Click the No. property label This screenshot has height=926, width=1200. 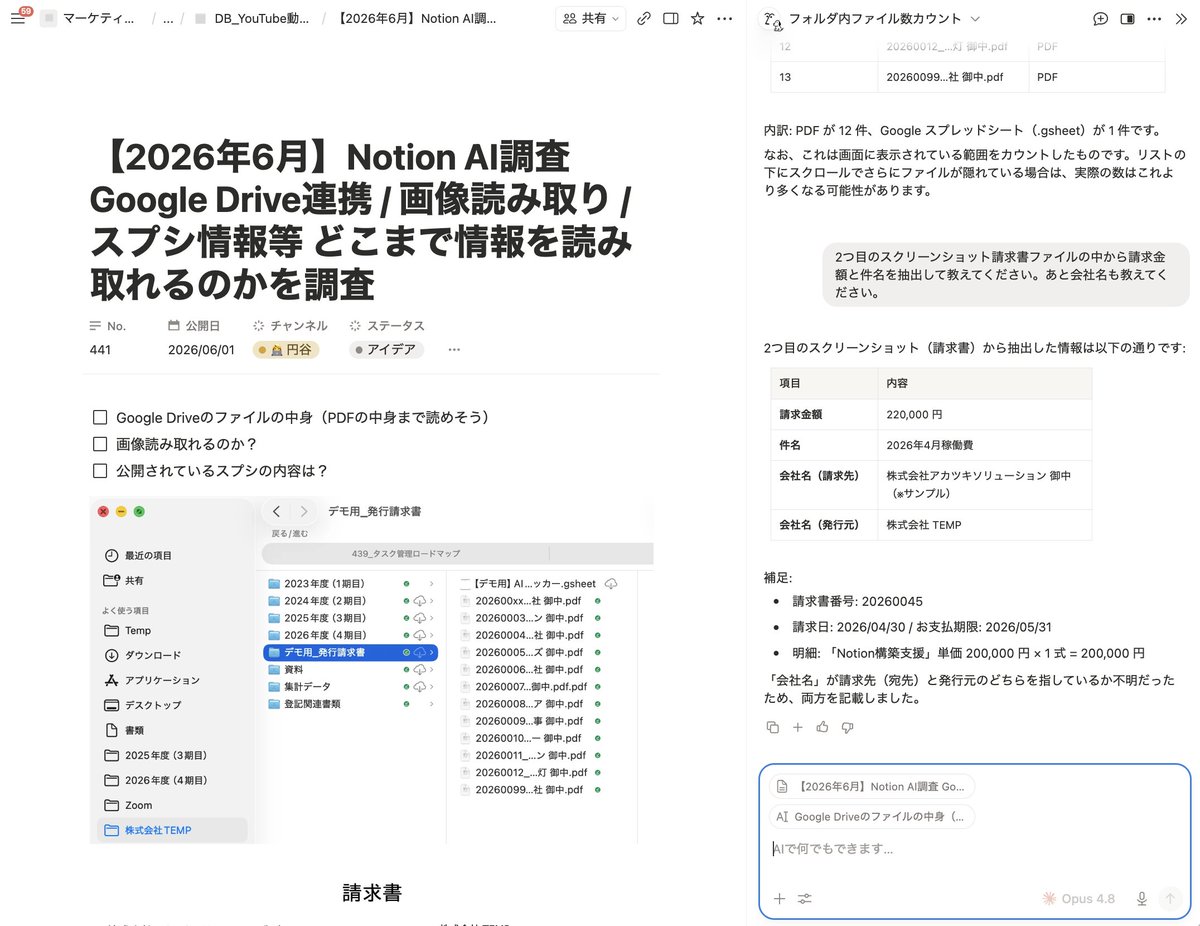[108, 326]
